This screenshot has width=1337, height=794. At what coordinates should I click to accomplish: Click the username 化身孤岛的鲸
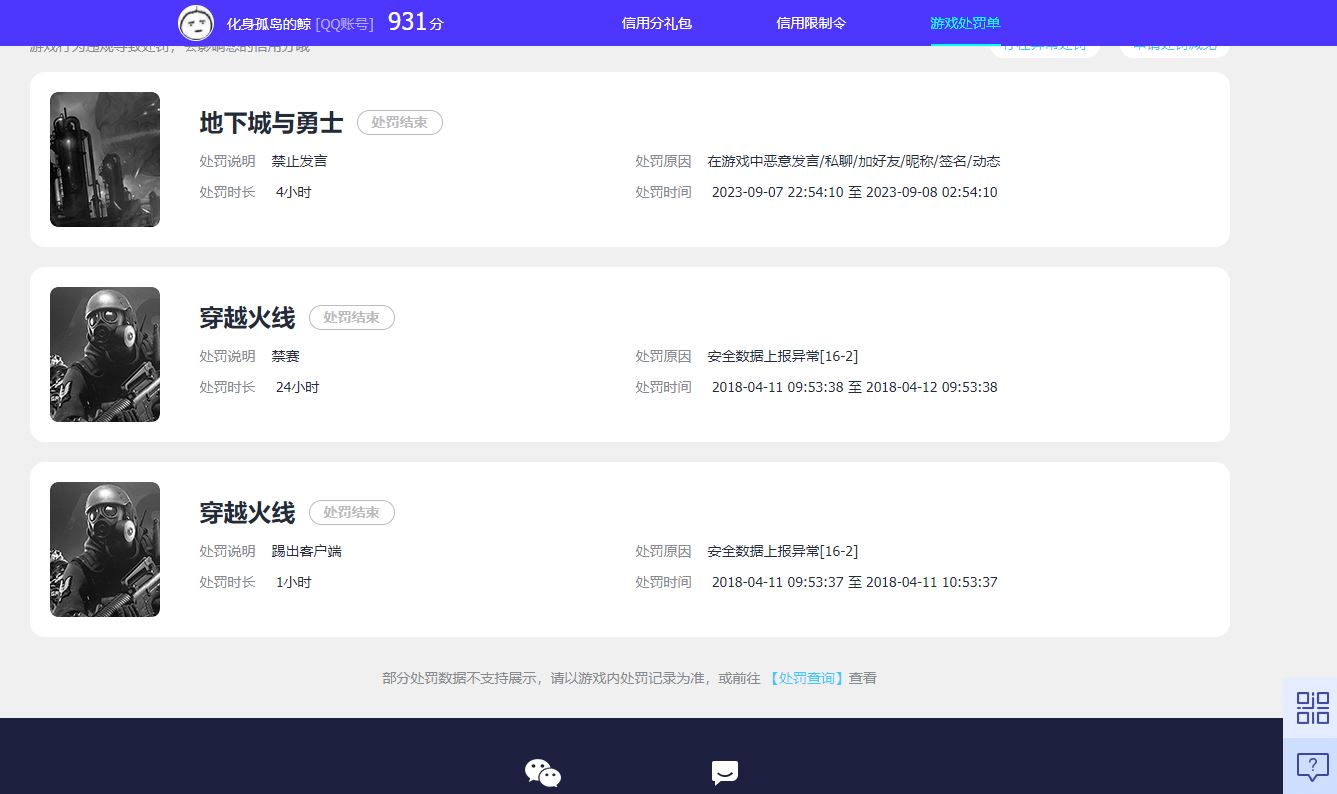click(x=269, y=23)
